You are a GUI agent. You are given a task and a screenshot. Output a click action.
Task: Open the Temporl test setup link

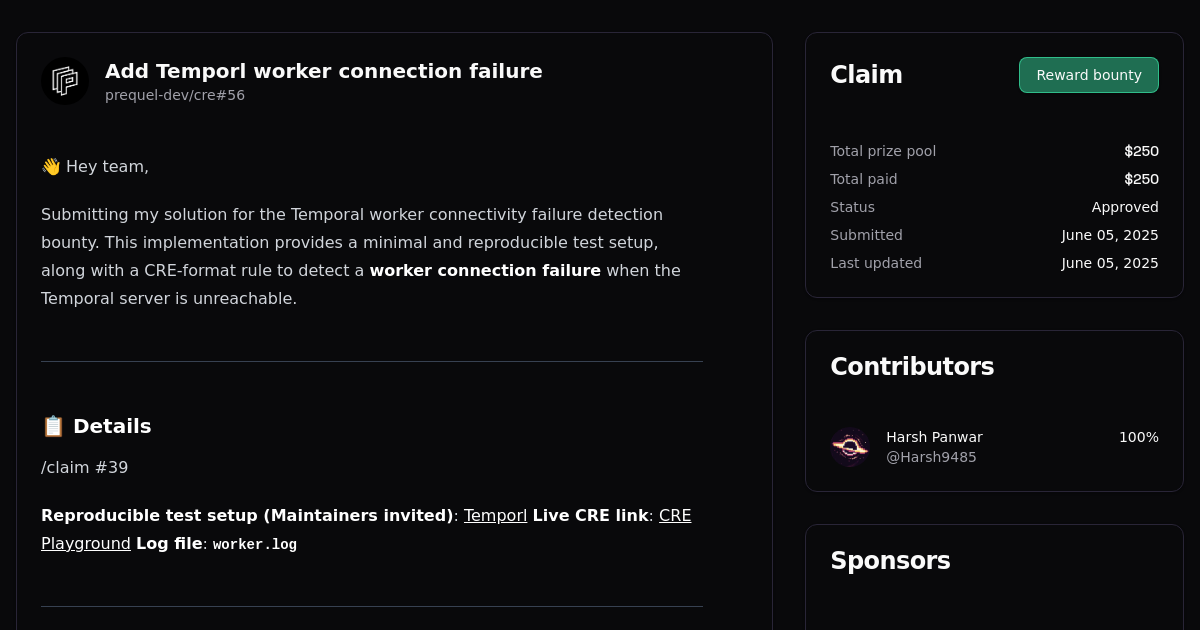(494, 515)
